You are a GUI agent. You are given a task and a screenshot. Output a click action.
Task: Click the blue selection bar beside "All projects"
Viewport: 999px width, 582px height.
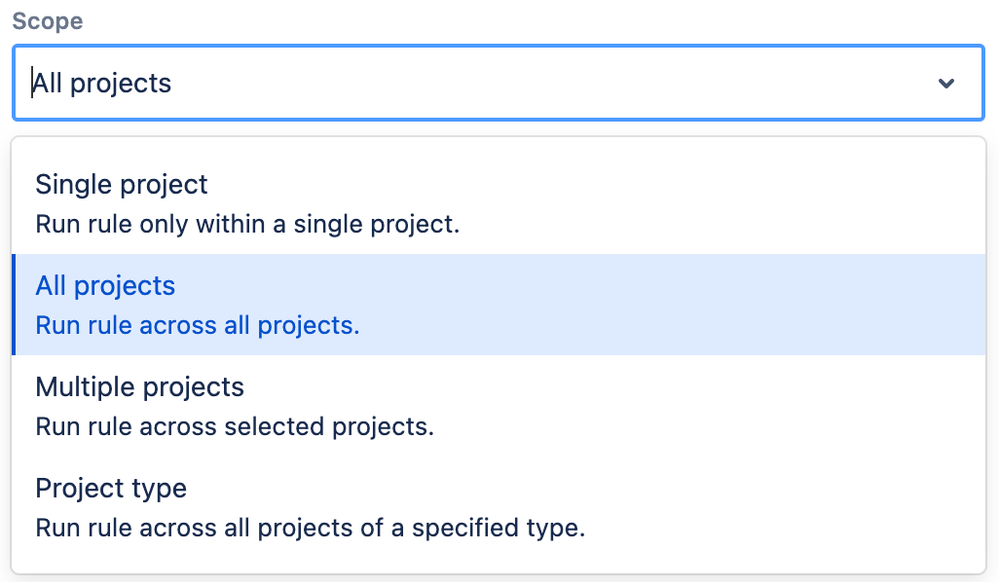pyautogui.click(x=14, y=304)
